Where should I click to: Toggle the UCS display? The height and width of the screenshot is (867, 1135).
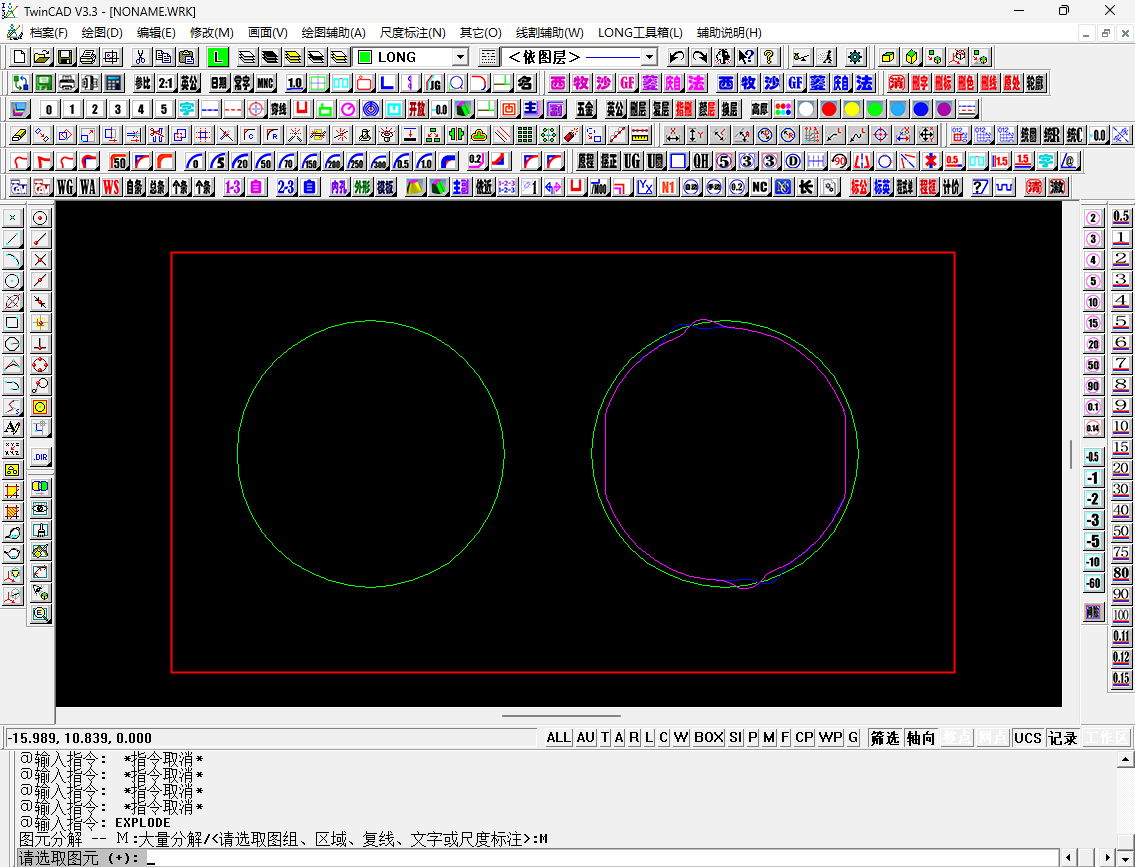1028,738
